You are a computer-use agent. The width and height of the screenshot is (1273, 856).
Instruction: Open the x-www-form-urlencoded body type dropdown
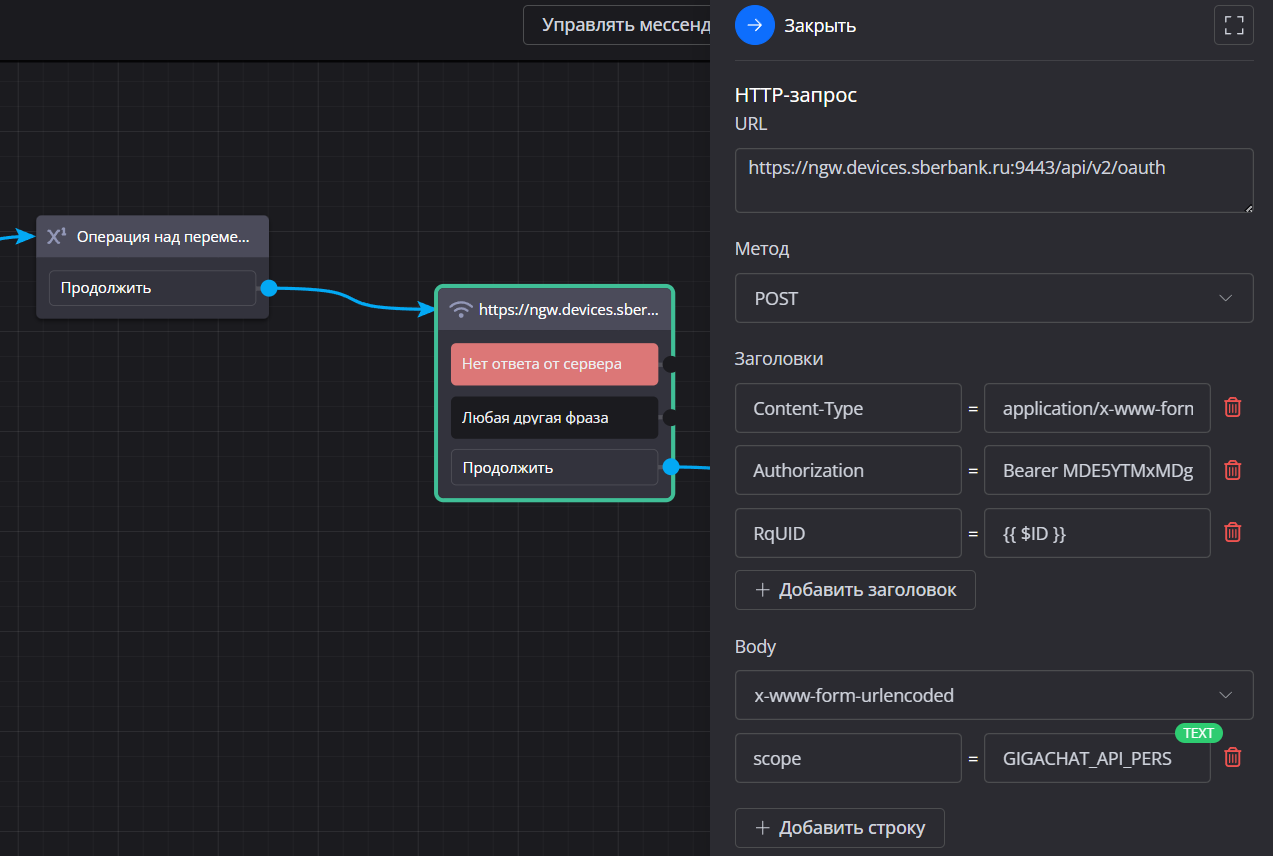click(993, 695)
